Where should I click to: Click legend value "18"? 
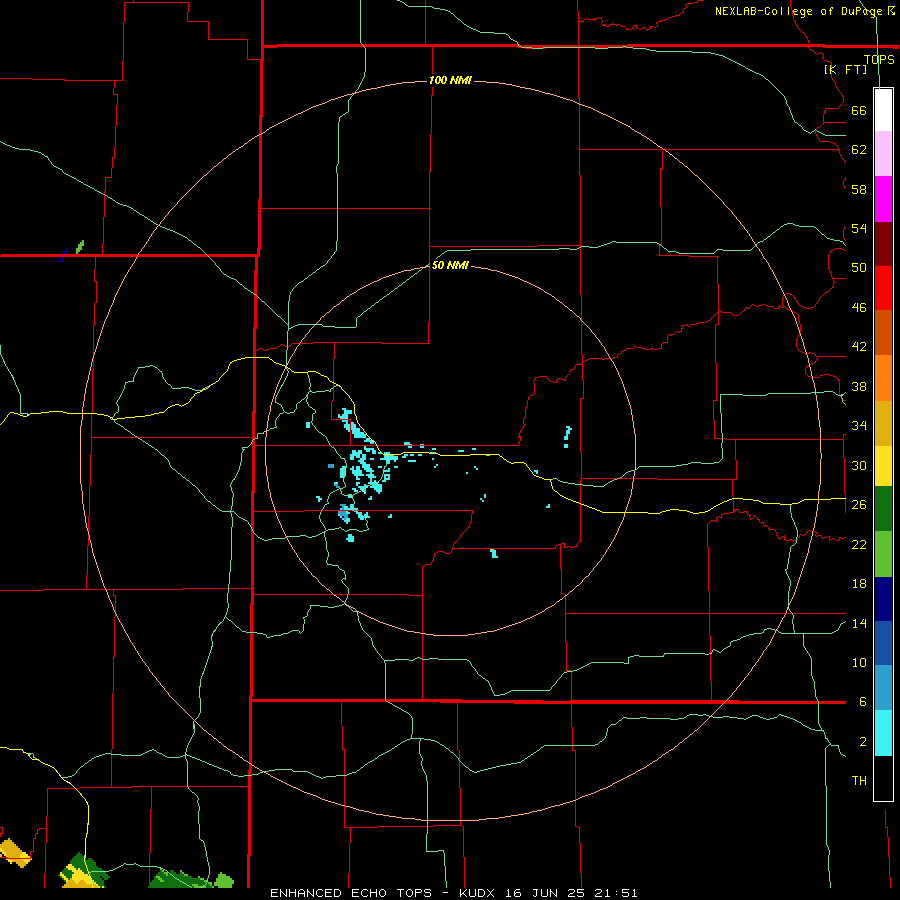click(x=859, y=584)
